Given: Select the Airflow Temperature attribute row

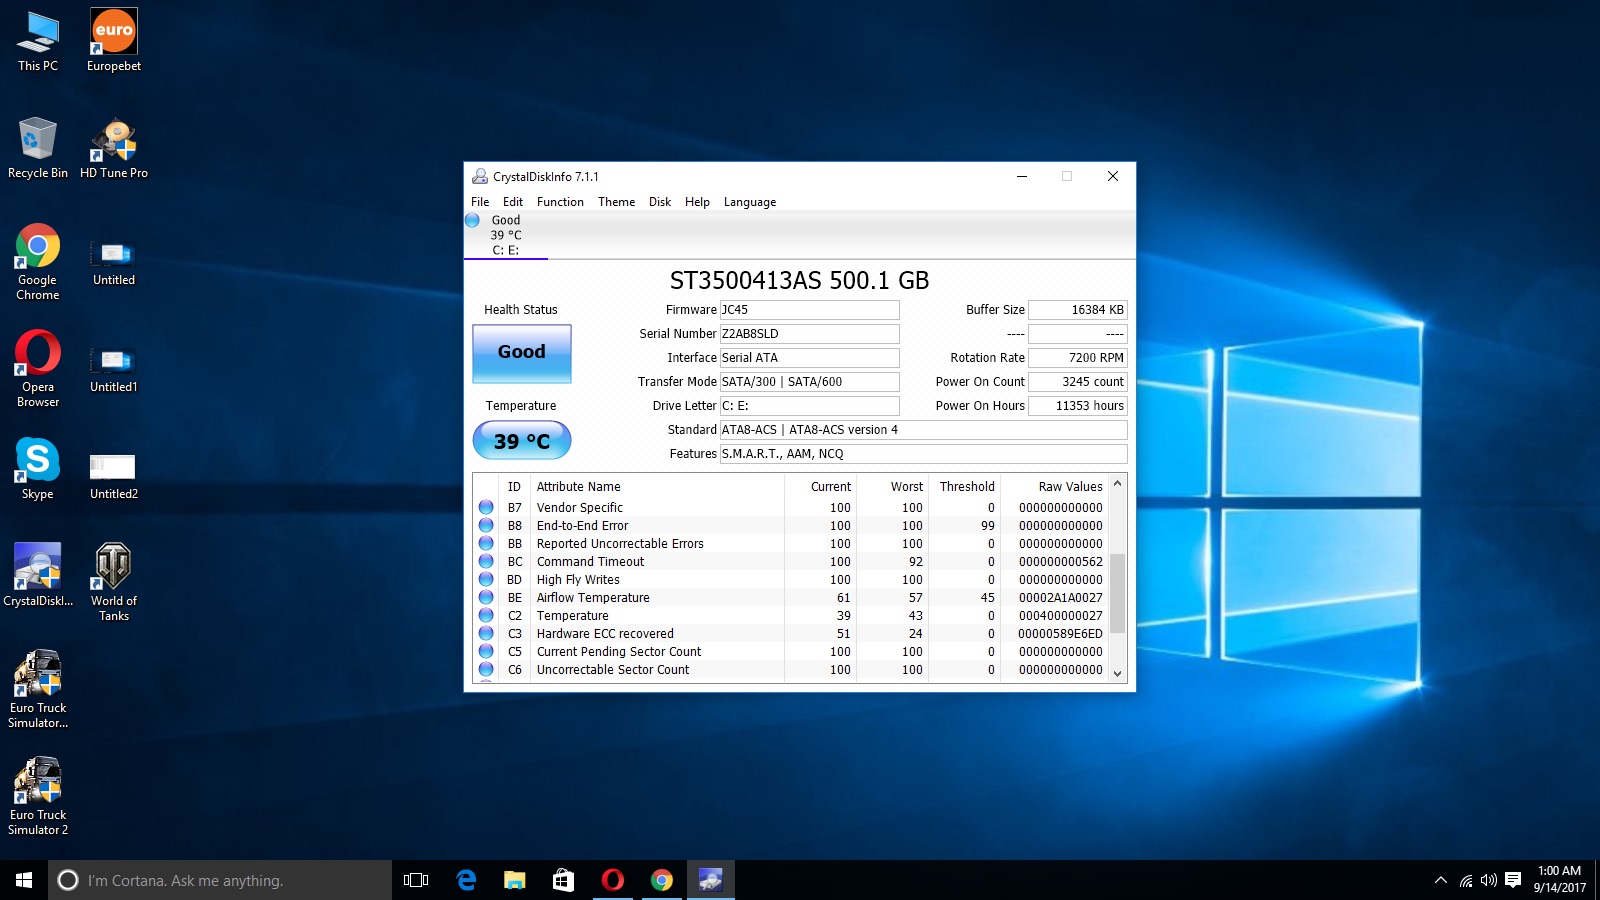Looking at the screenshot, I should point(592,598).
